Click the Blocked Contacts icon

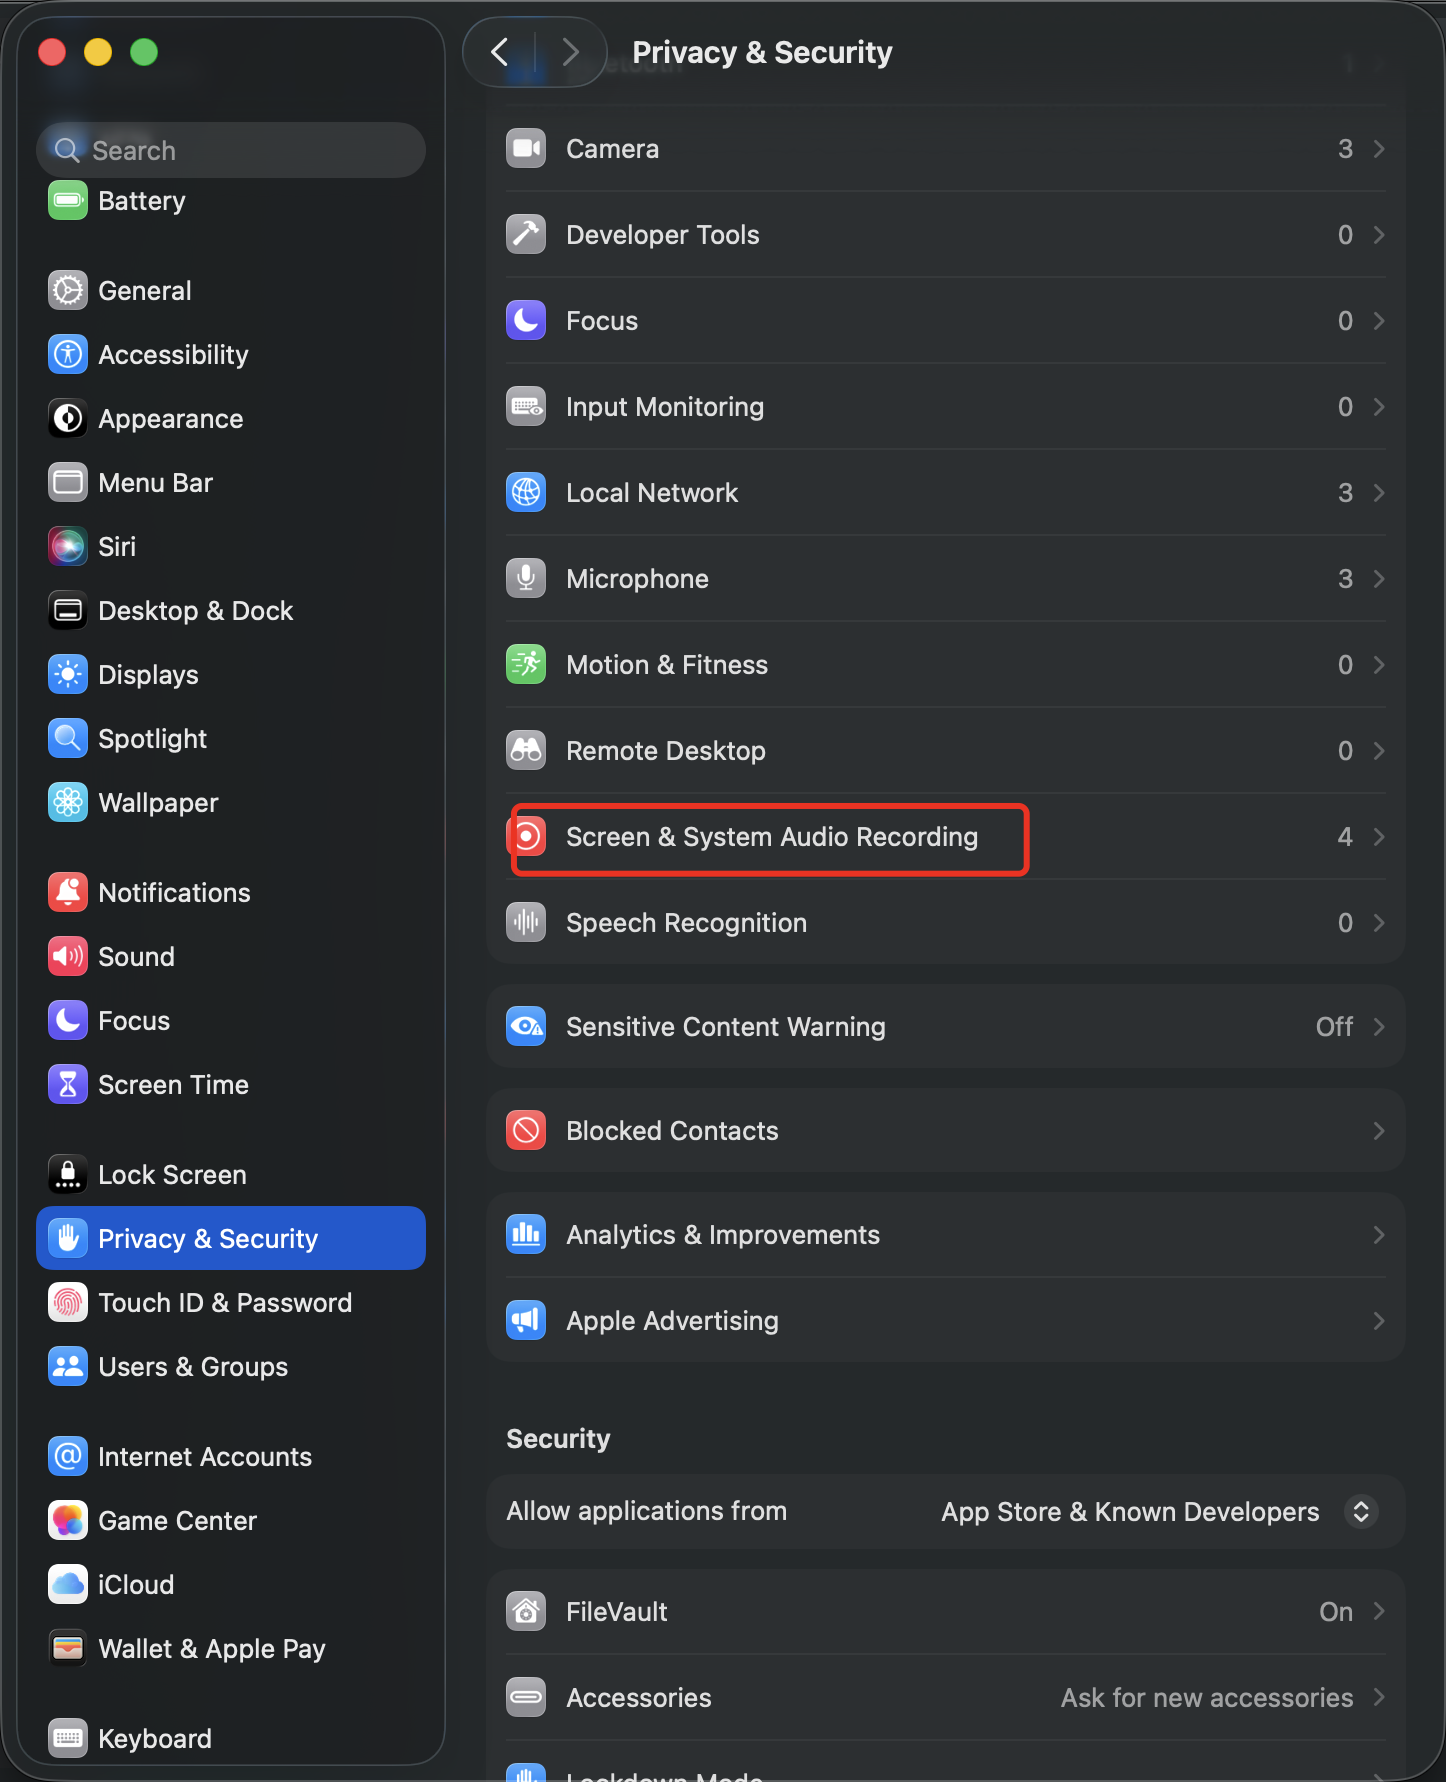tap(526, 1131)
